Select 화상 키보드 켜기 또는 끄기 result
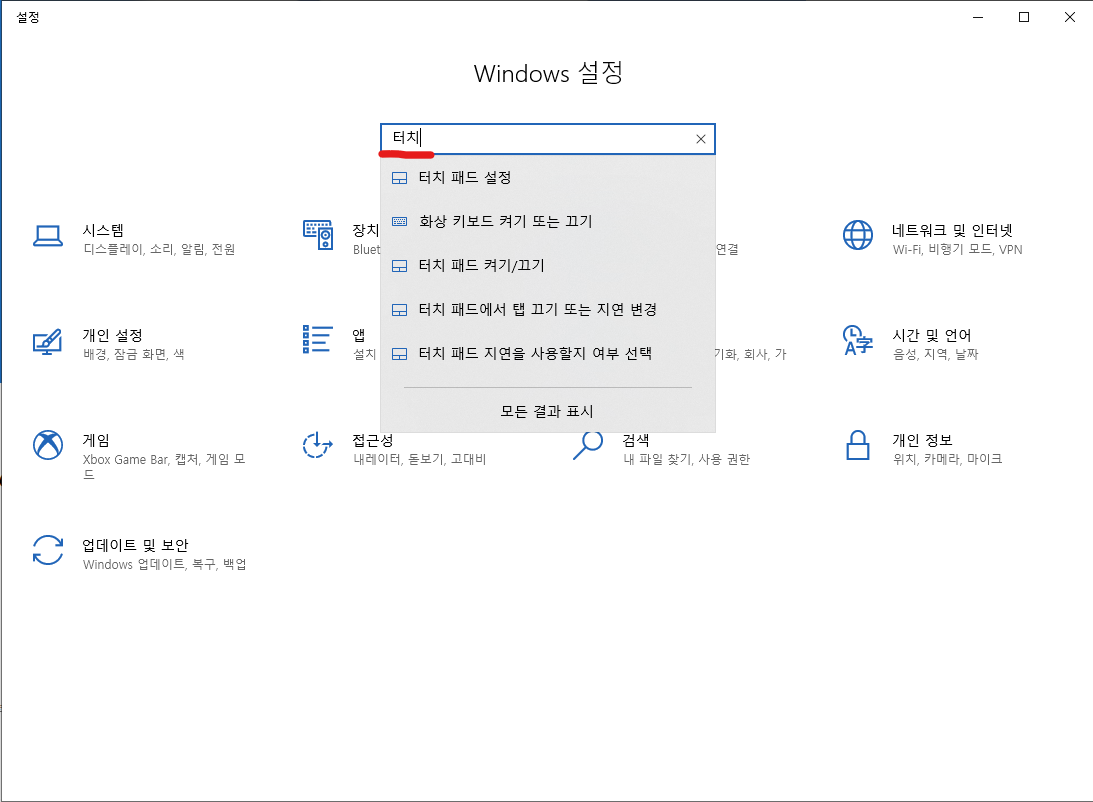The height and width of the screenshot is (802, 1093). tap(548, 222)
